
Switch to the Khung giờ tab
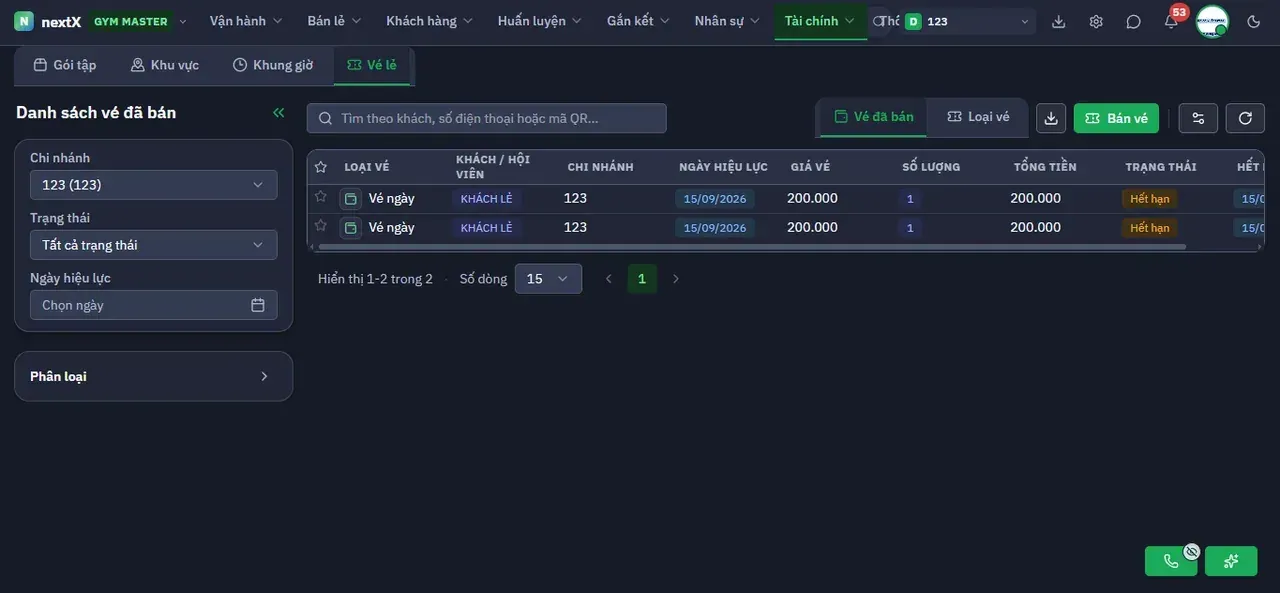point(273,65)
